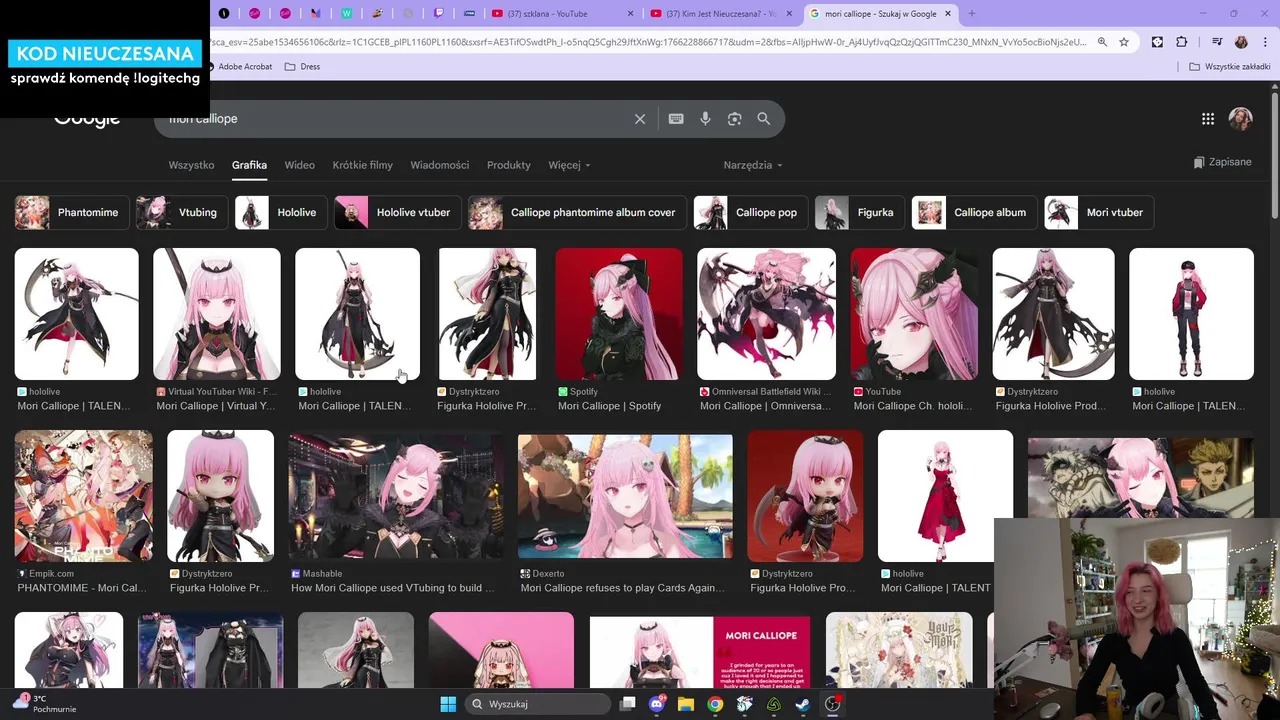1280x720 pixels.
Task: Switch to the 'Kim Jest Nieuczesana?' tab
Action: click(x=722, y=14)
